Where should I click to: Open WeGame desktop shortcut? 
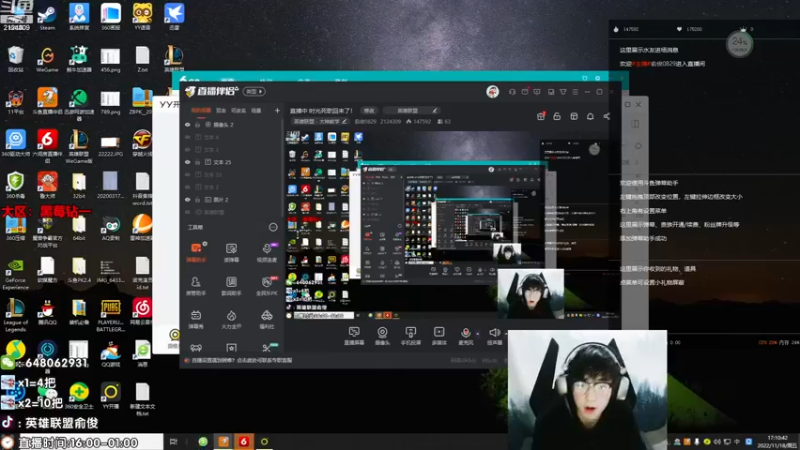click(x=47, y=59)
